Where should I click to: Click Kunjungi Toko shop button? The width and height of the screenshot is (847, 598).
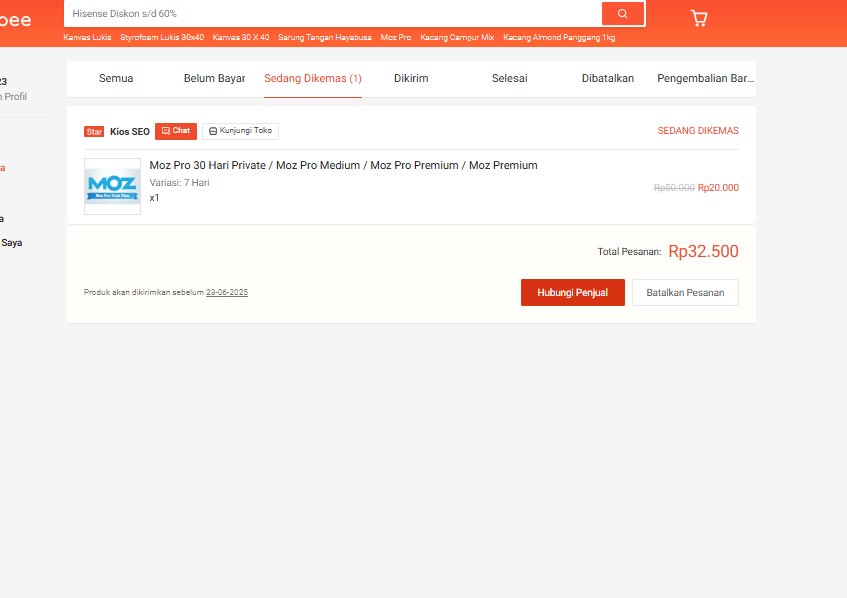coord(240,131)
